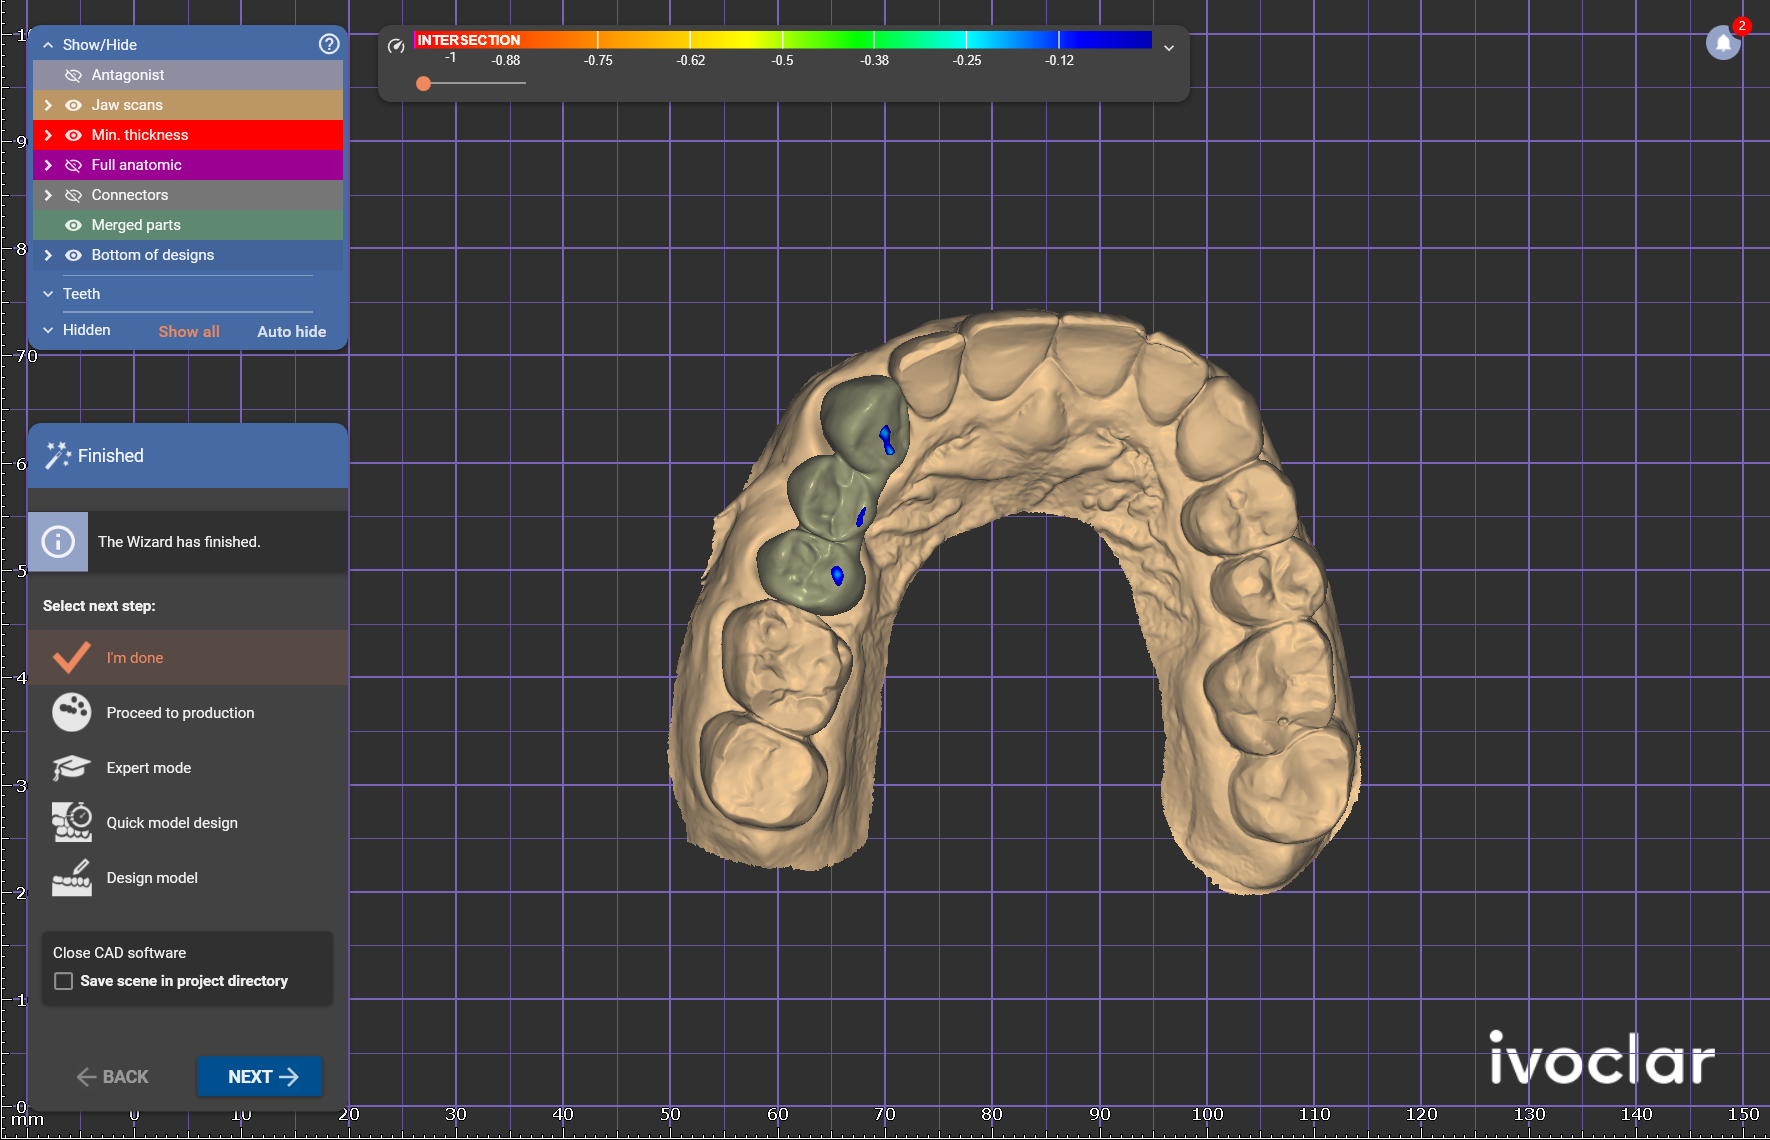Click the NEXT button

[260, 1076]
